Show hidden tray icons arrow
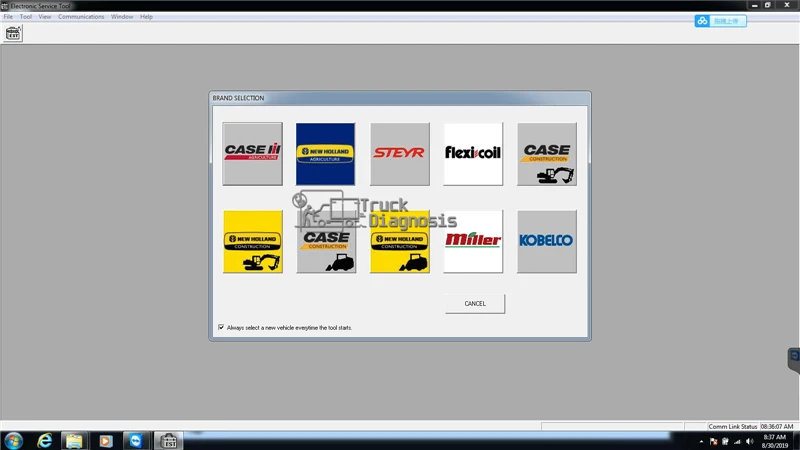Image resolution: width=800 pixels, height=450 pixels. coord(701,441)
